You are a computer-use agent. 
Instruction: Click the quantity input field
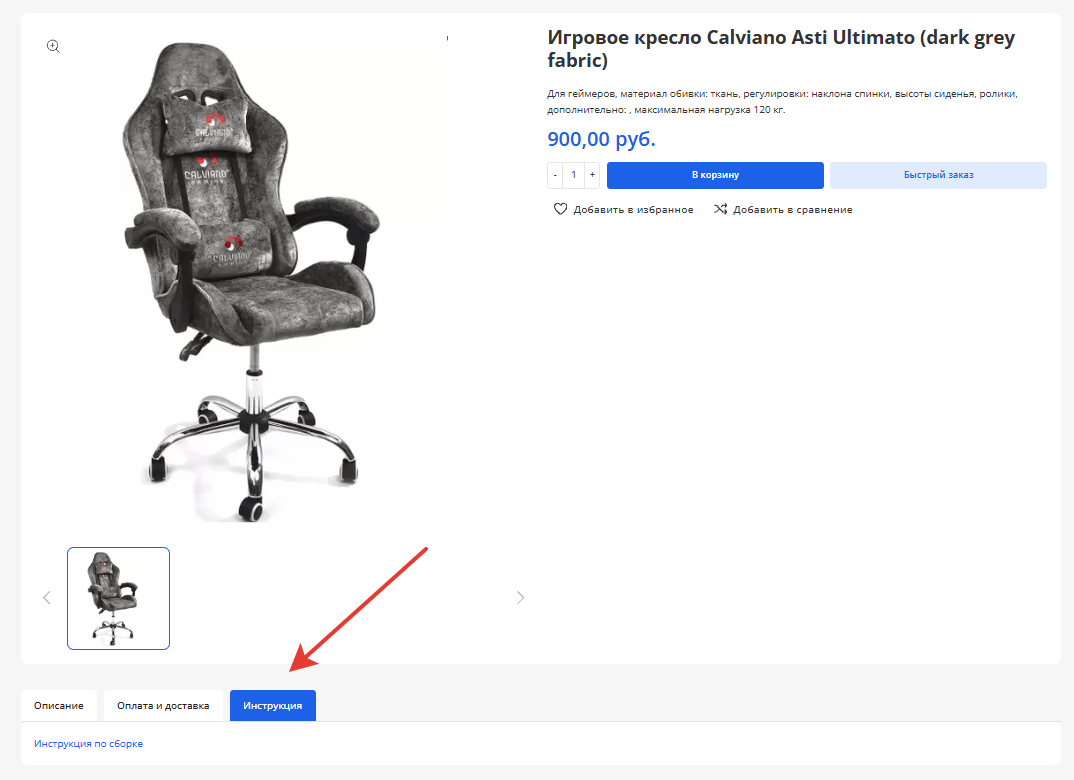coord(573,175)
